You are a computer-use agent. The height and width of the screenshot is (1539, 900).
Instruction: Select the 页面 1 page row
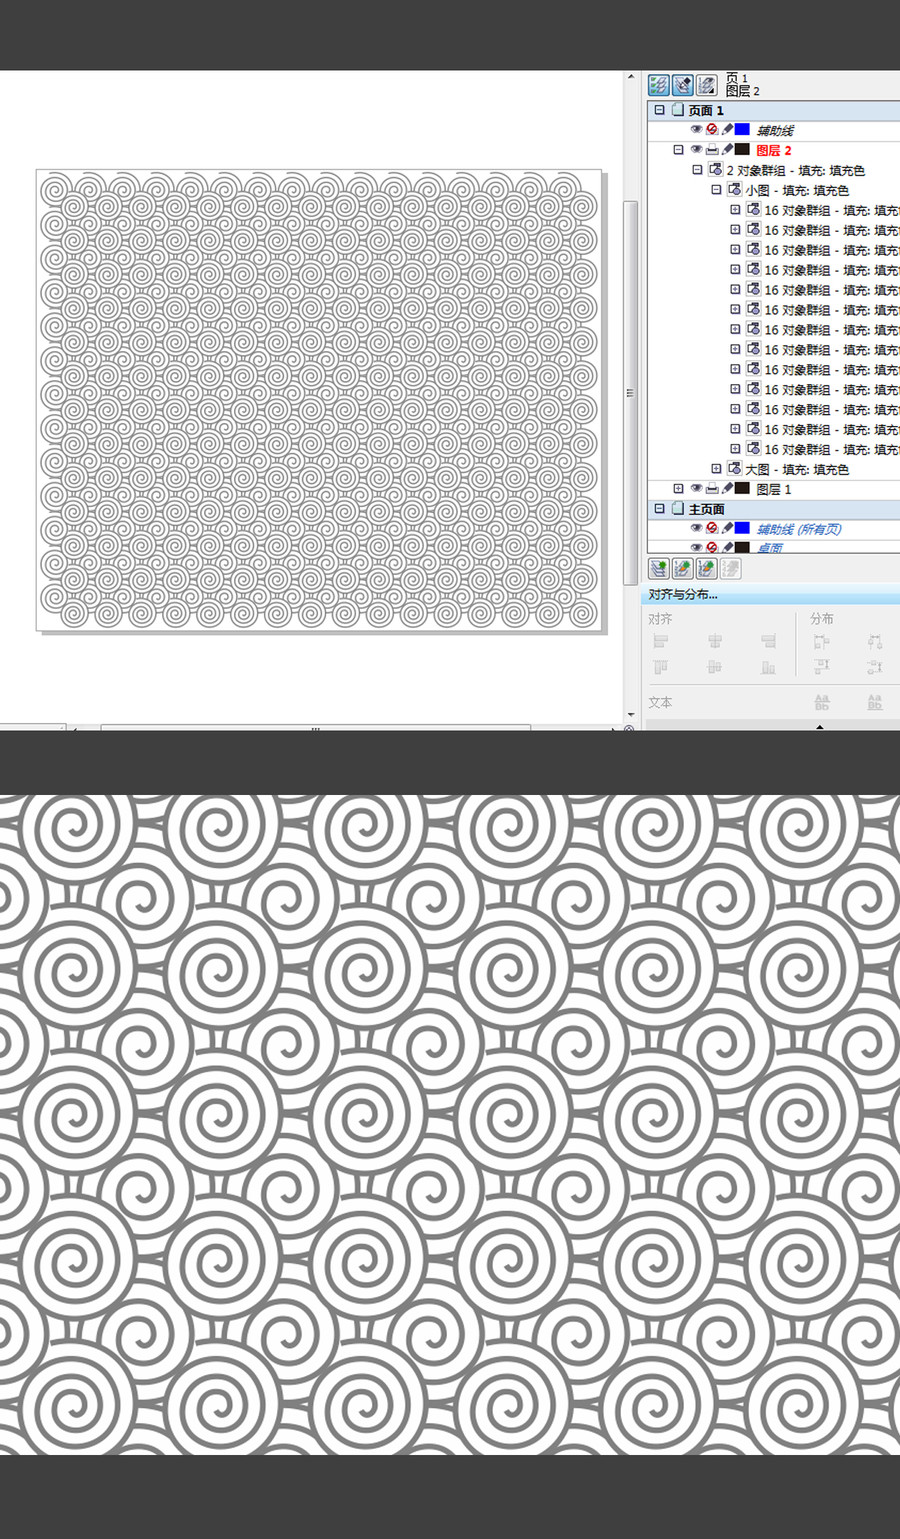[774, 110]
